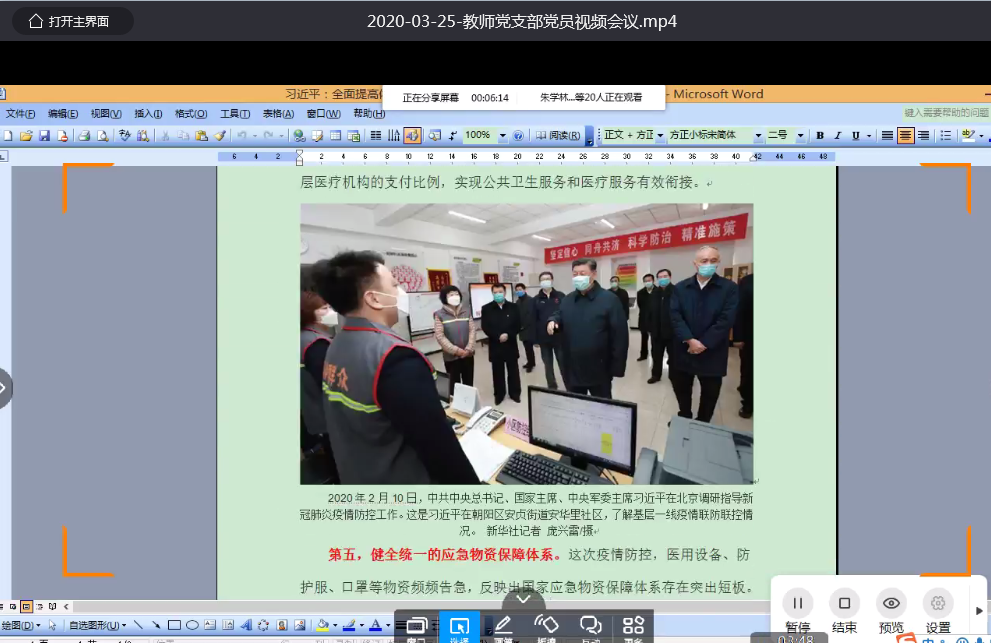Toggle Bold formatting
The width and height of the screenshot is (991, 643).
[x=820, y=135]
